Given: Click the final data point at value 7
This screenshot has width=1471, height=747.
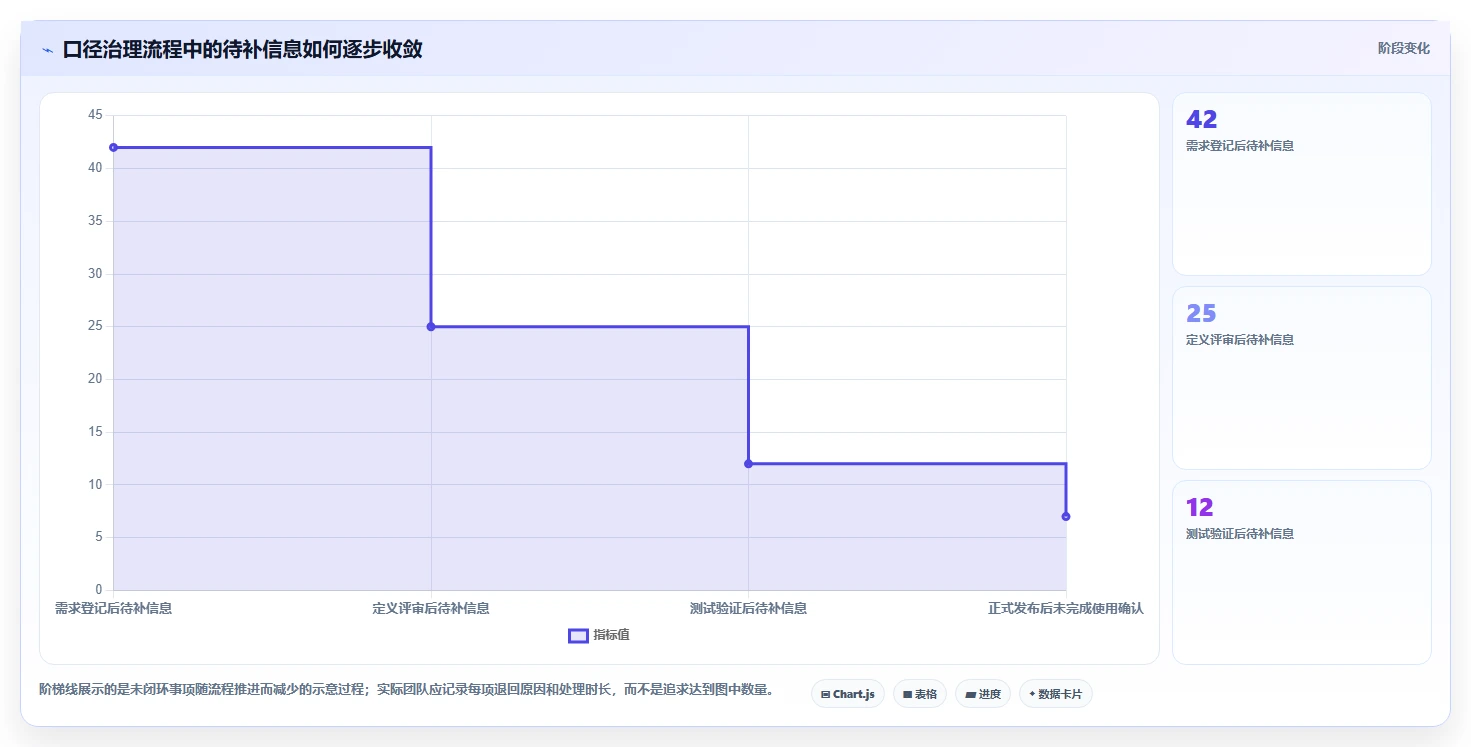Looking at the screenshot, I should pyautogui.click(x=1066, y=516).
